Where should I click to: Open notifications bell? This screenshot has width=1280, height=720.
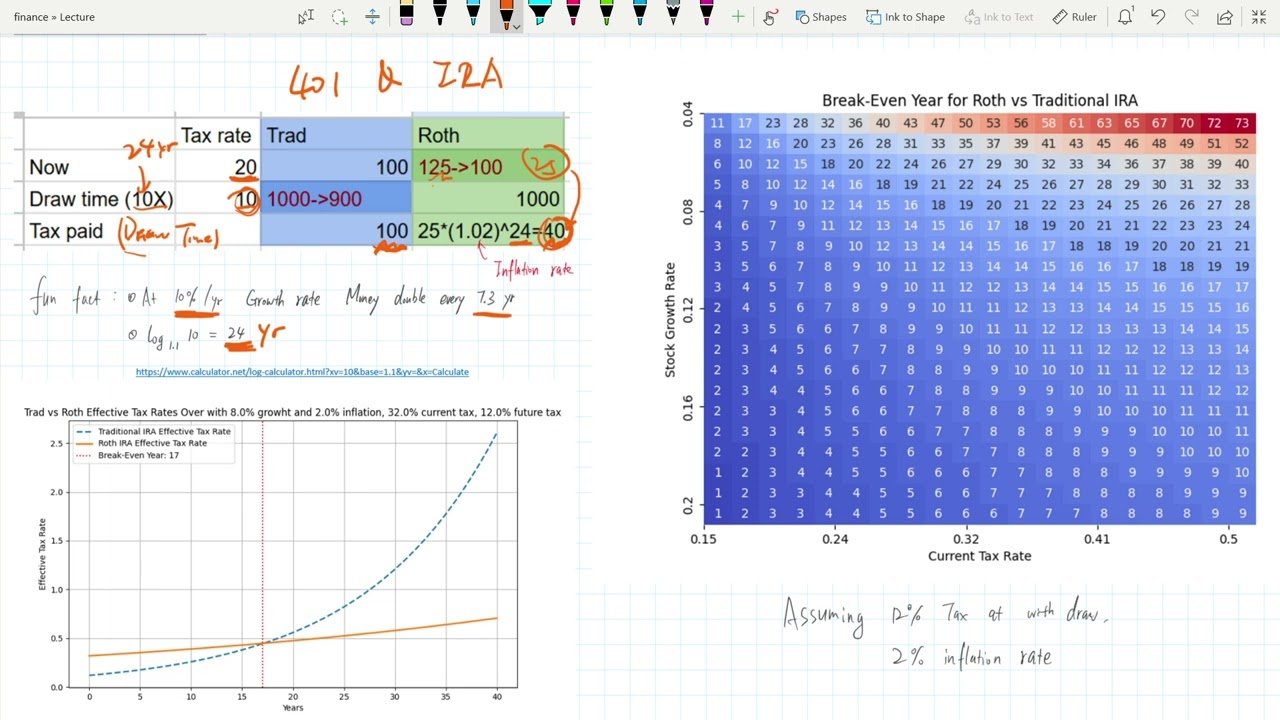tap(1125, 16)
